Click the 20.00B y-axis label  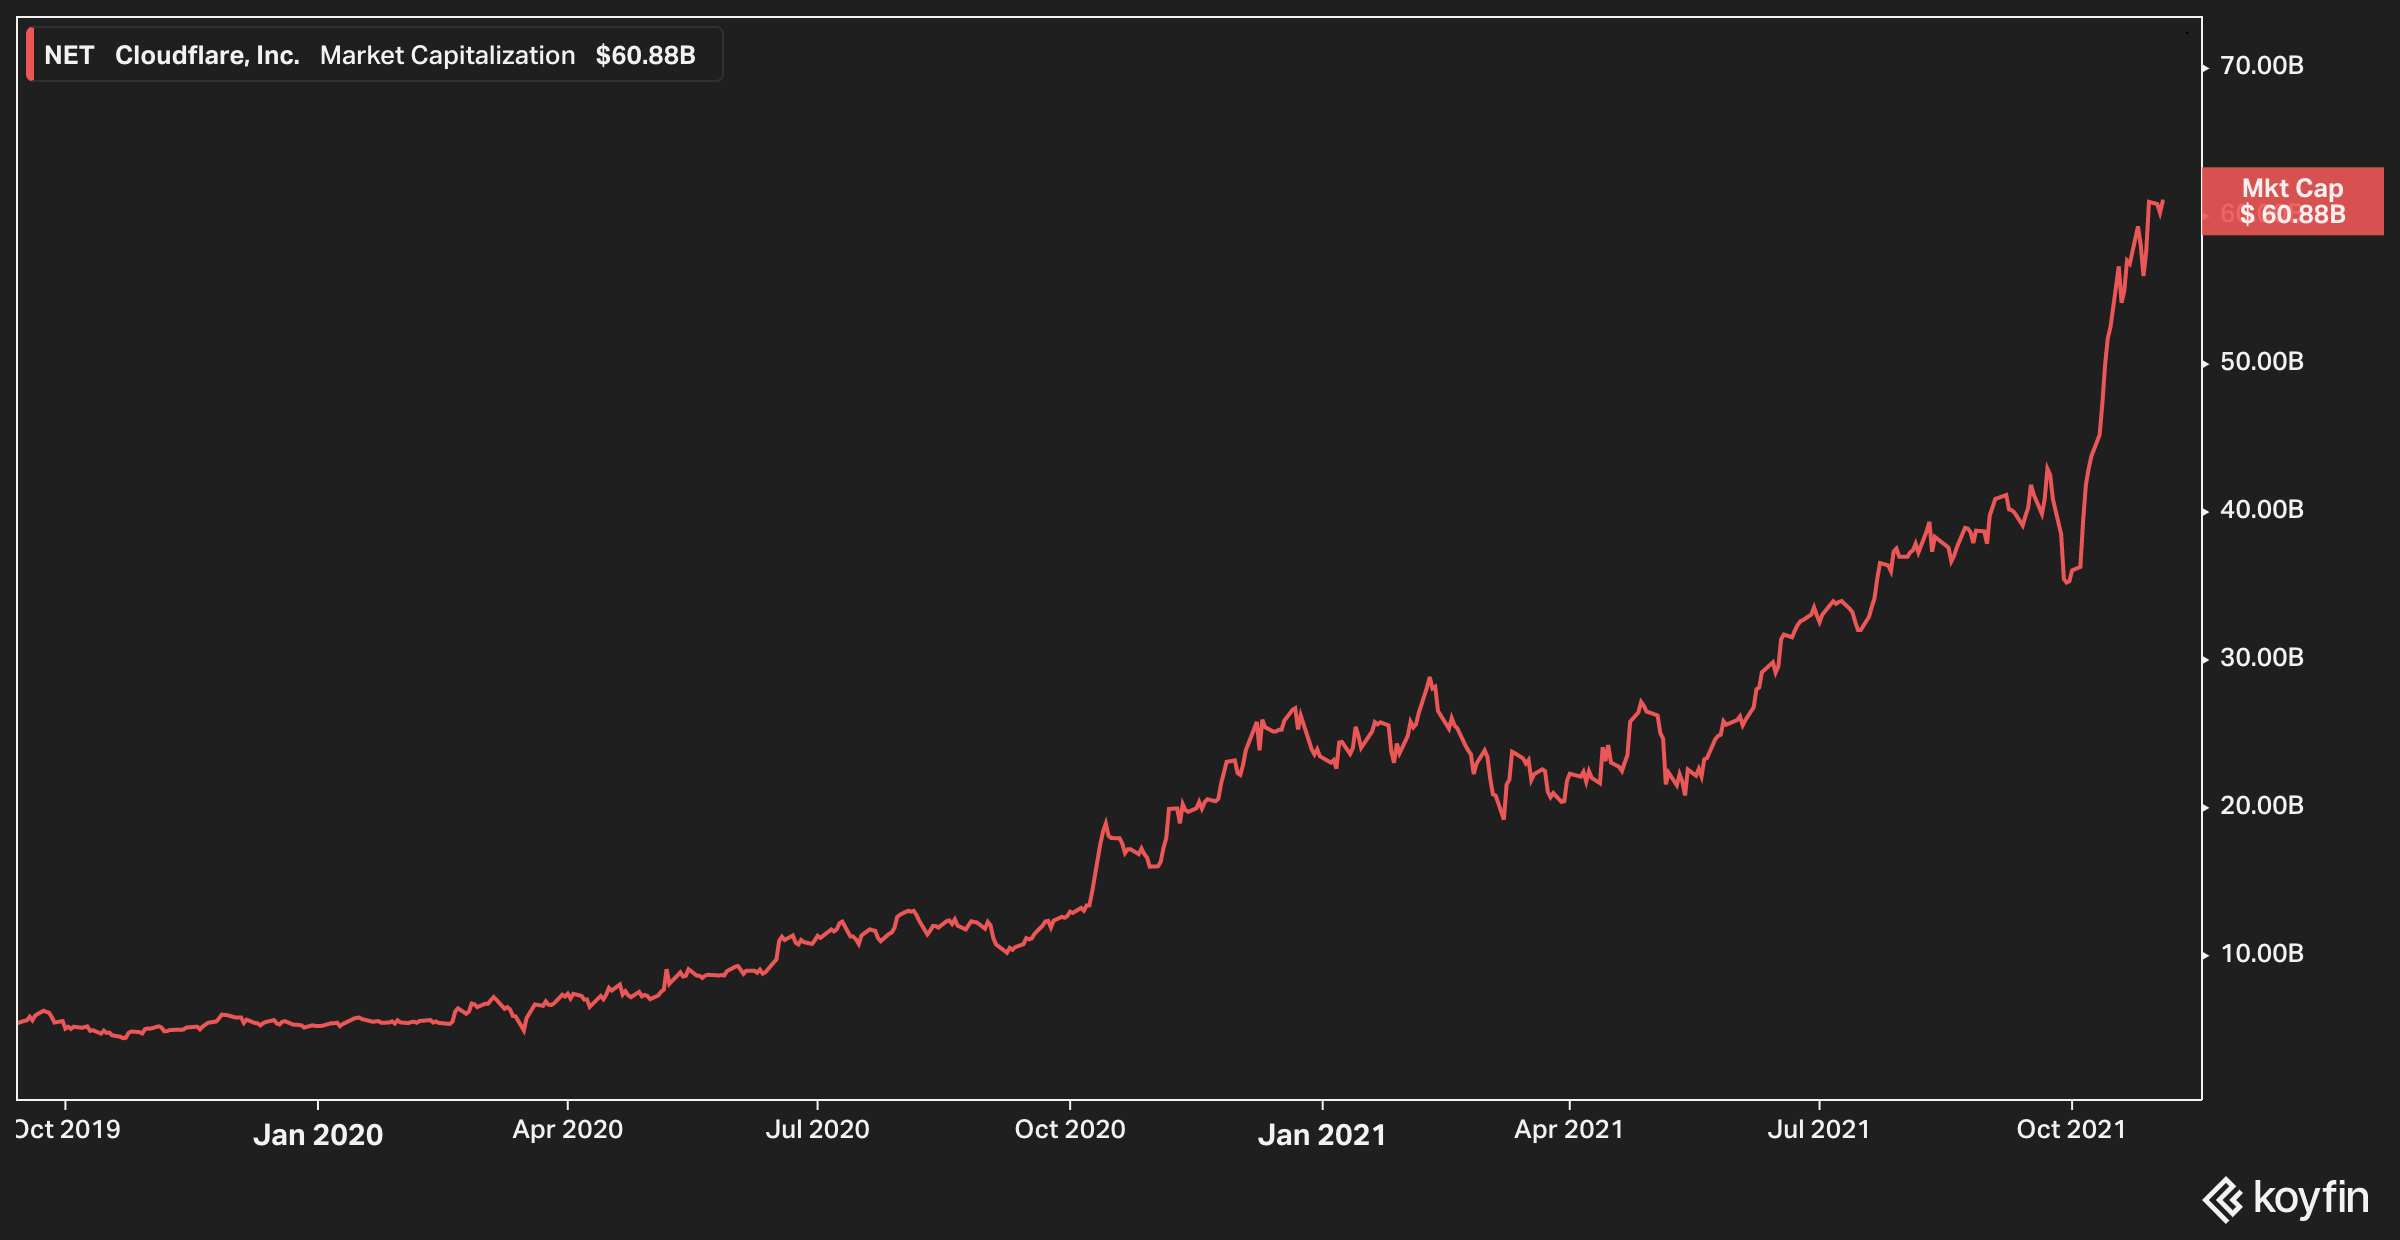[2261, 806]
